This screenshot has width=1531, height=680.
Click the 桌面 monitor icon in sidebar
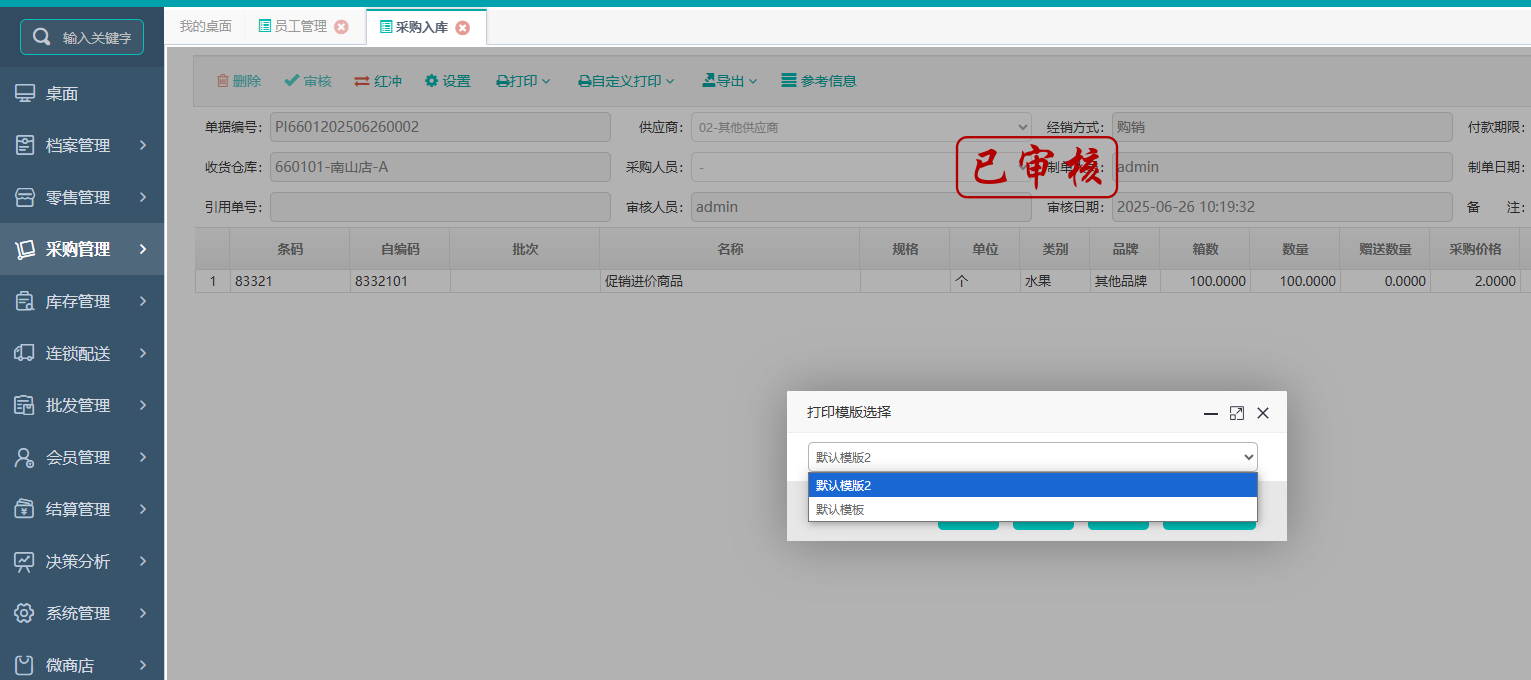coord(25,94)
